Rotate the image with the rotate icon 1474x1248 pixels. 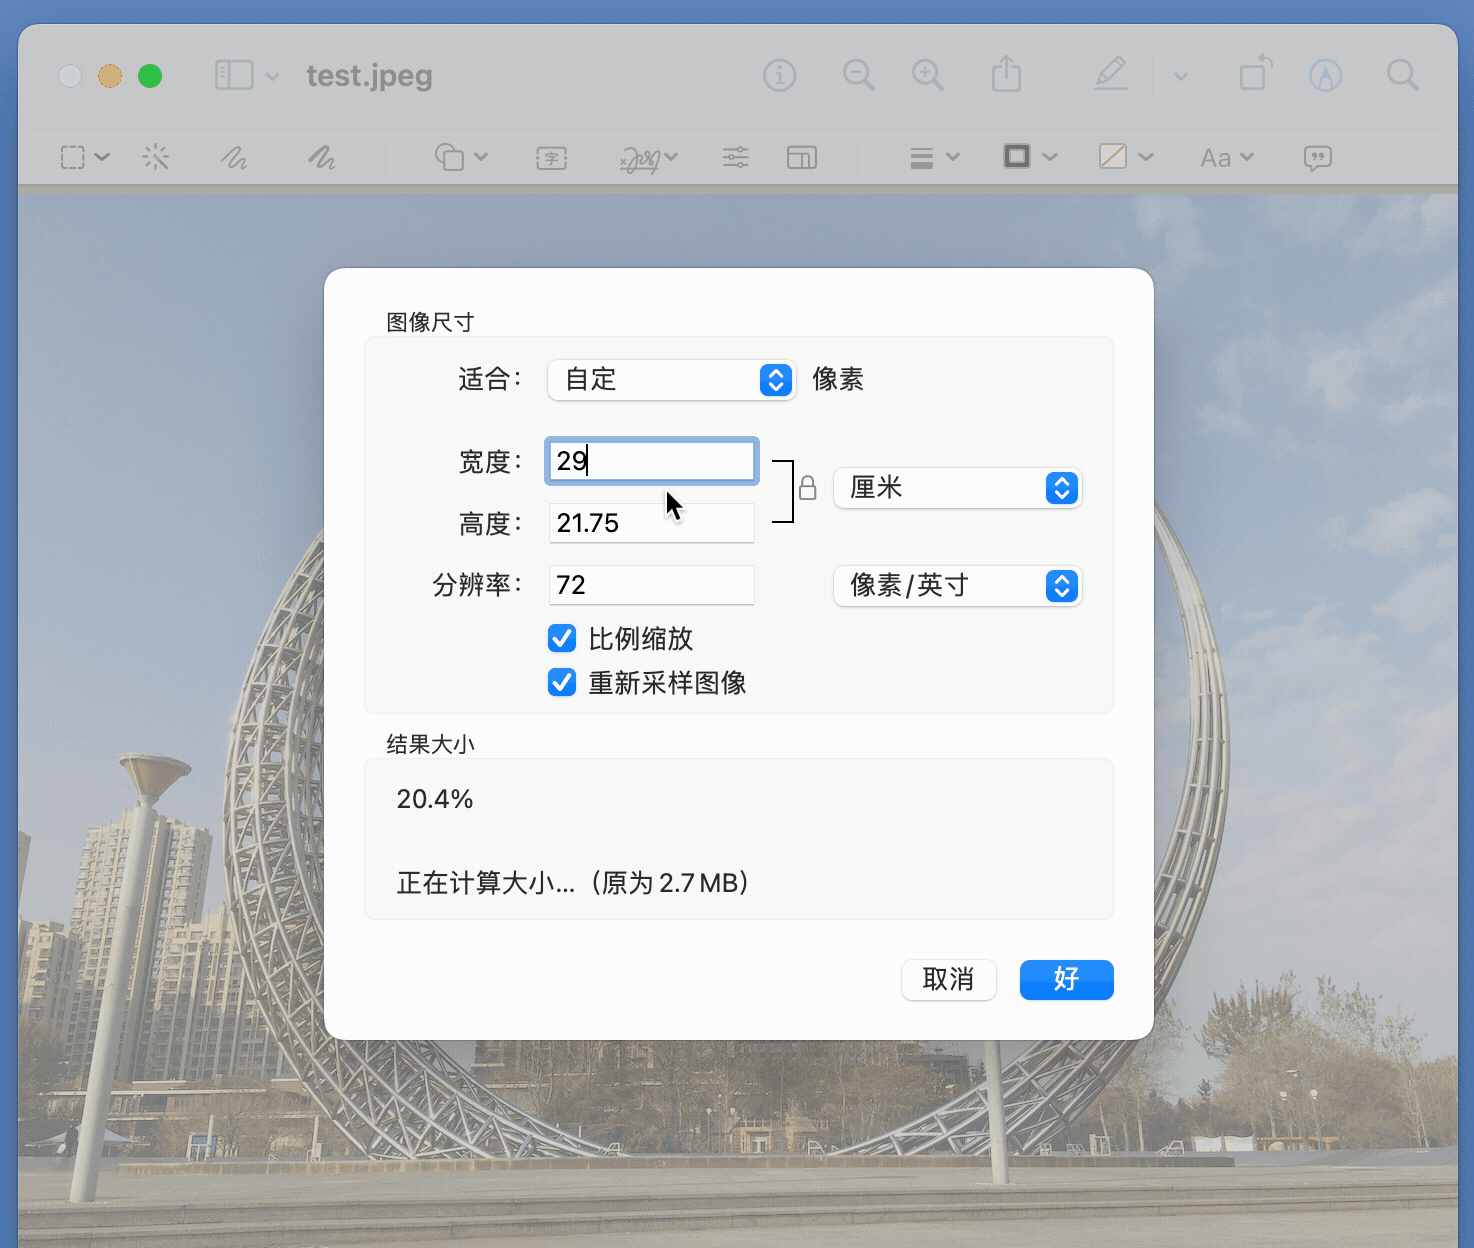click(x=1256, y=73)
